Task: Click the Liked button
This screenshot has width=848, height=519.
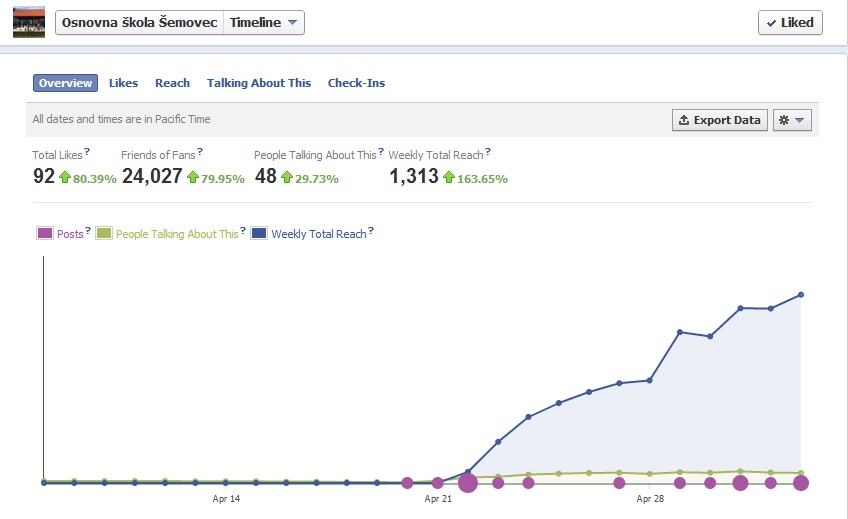Action: pyautogui.click(x=790, y=23)
